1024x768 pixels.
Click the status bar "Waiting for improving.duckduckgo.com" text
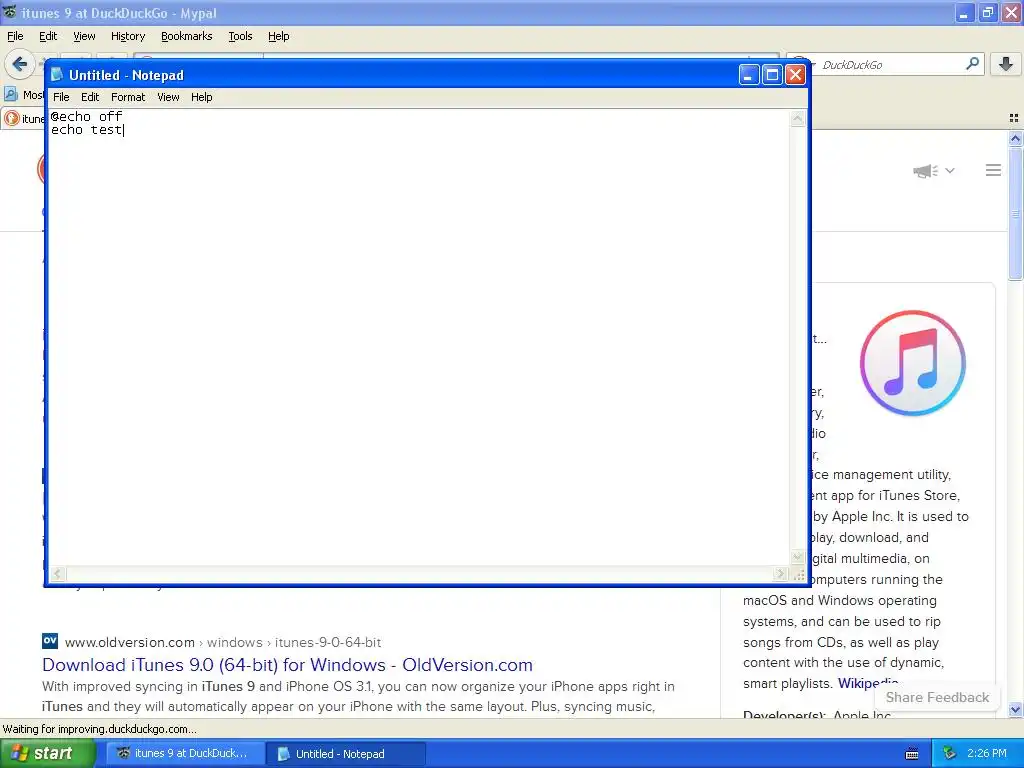99,729
